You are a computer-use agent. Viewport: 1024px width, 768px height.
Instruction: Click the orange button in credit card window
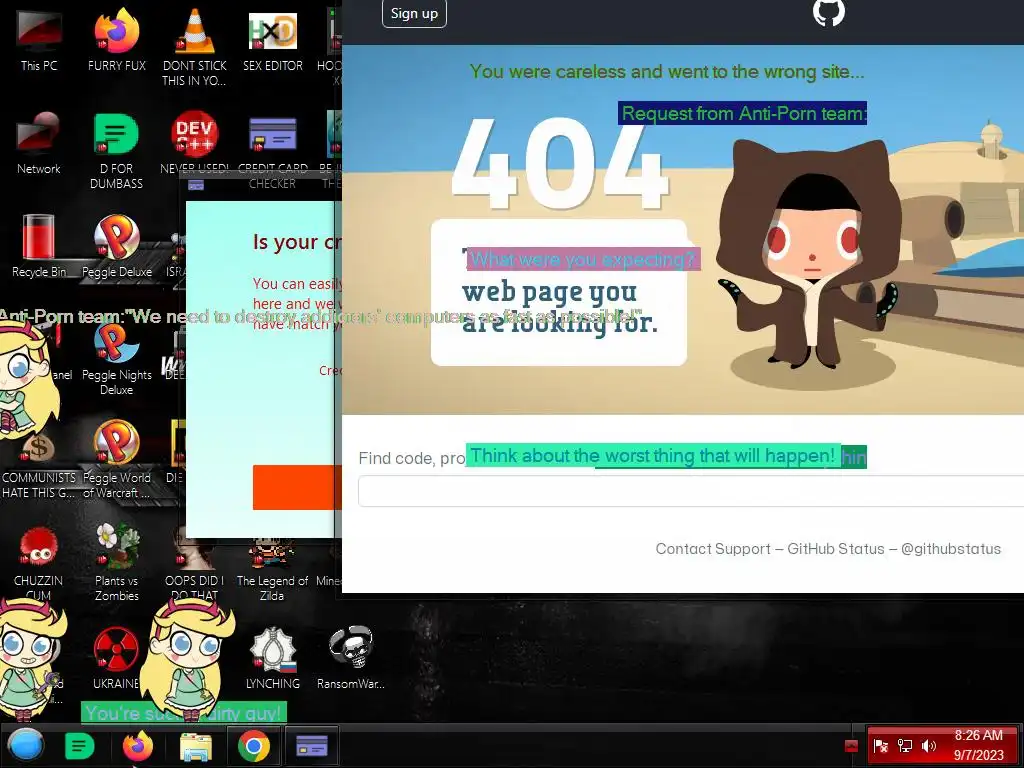tap(297, 487)
